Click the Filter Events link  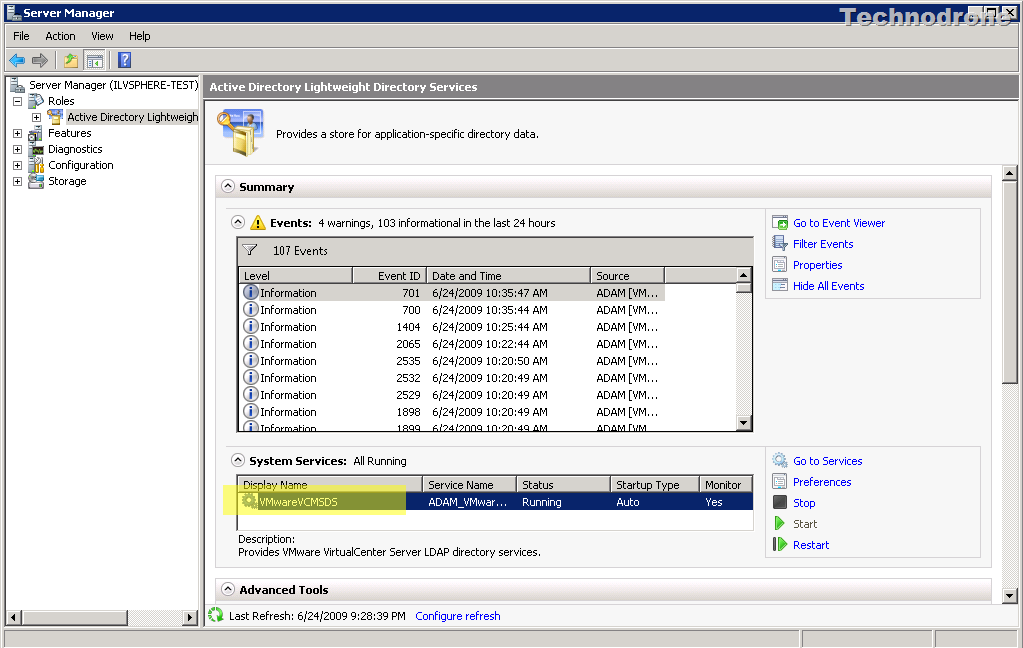(823, 244)
